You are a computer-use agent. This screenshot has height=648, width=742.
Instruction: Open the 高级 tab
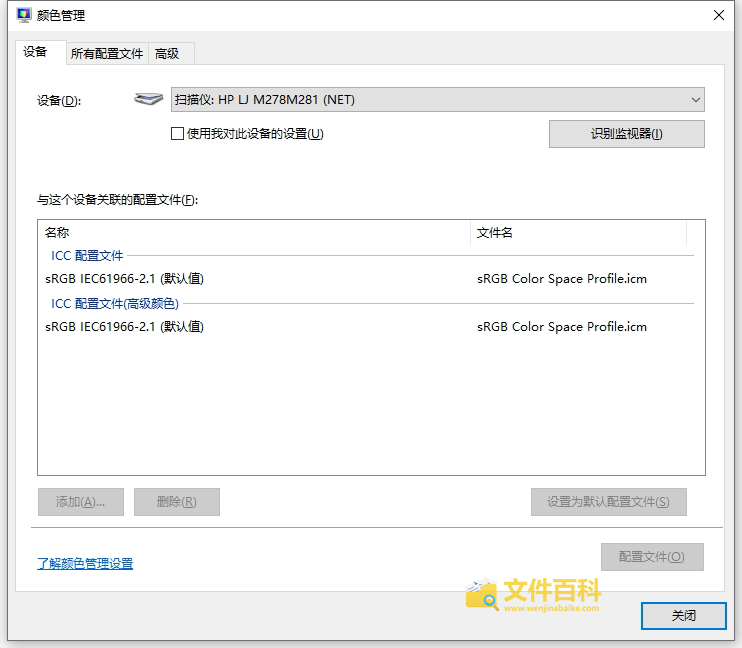pyautogui.click(x=167, y=54)
